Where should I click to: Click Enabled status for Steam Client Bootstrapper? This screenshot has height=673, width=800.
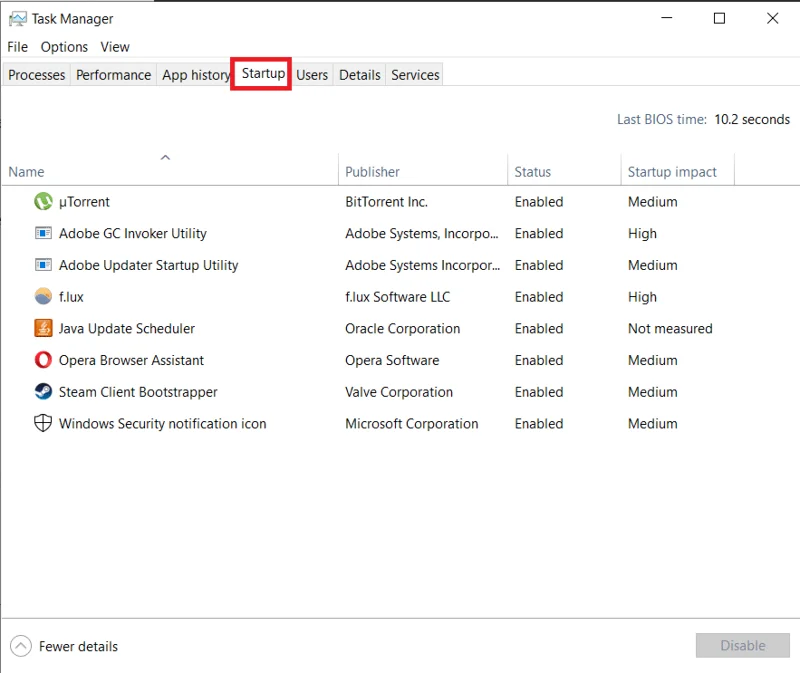(x=539, y=392)
